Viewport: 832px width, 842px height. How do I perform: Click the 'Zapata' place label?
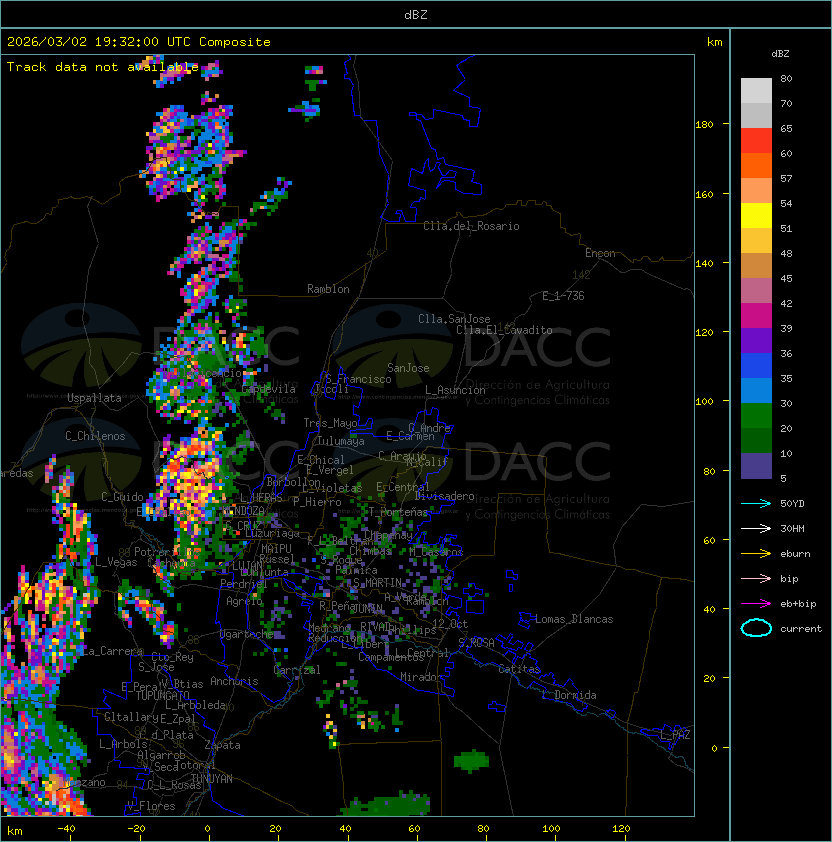[x=222, y=745]
